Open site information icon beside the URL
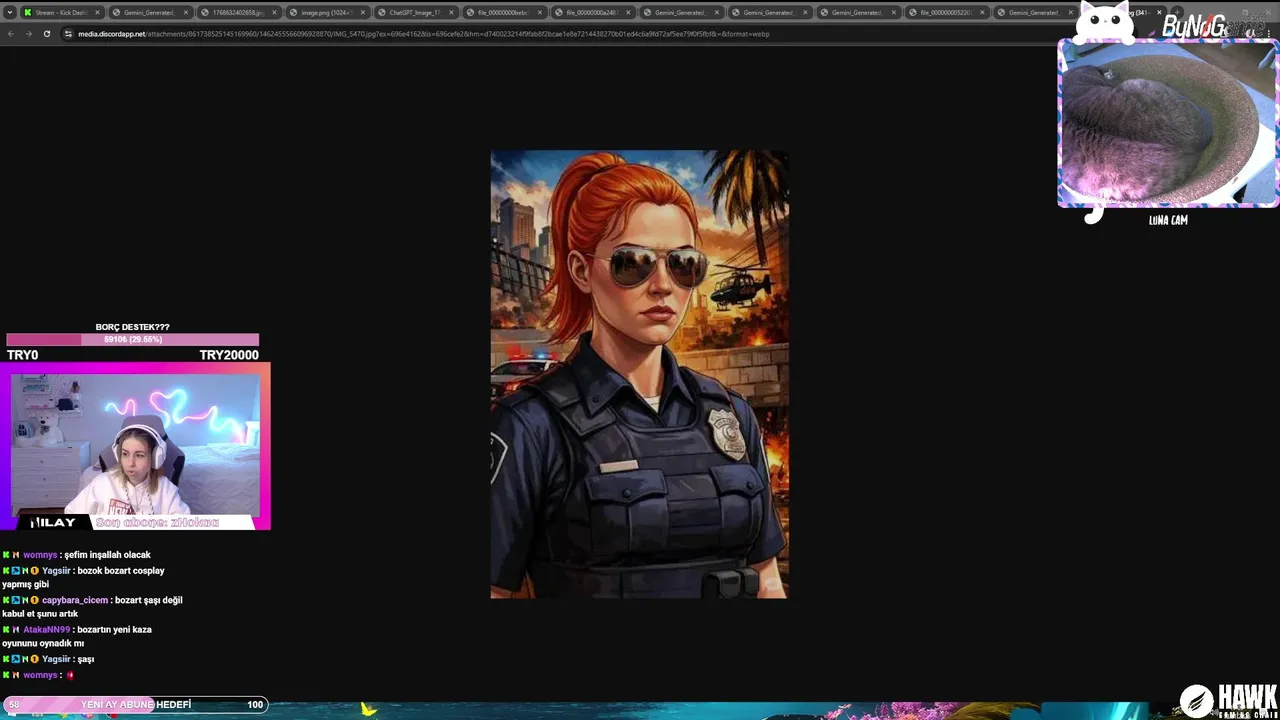This screenshot has height=720, width=1280. pyautogui.click(x=68, y=33)
